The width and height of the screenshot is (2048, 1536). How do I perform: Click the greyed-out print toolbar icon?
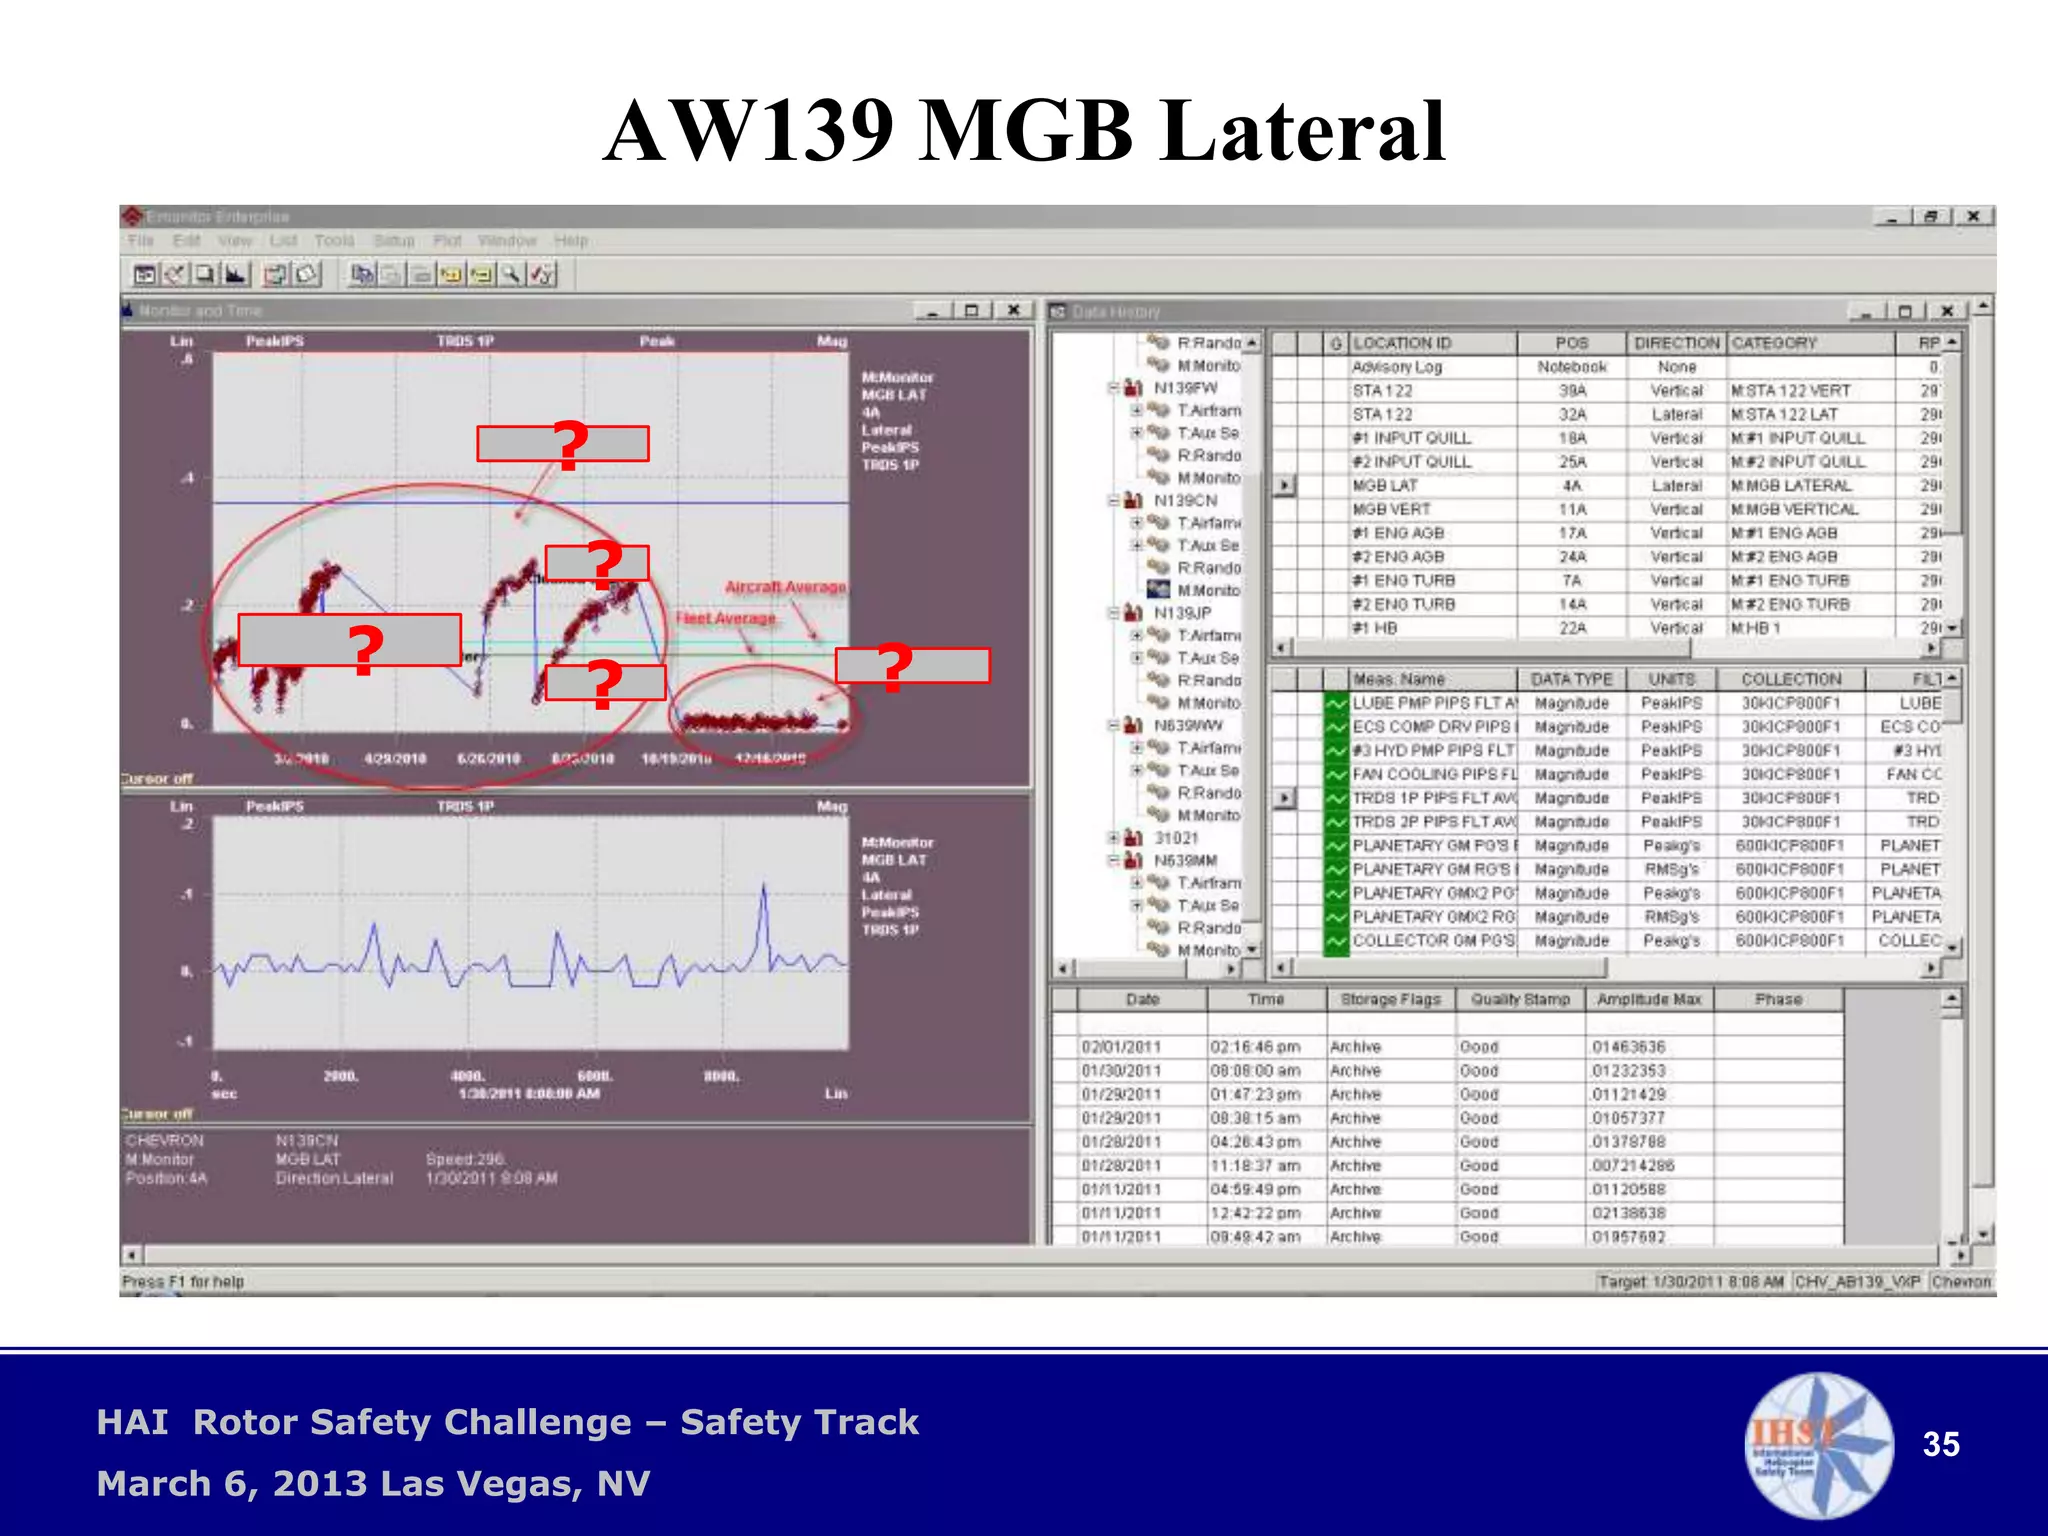421,274
